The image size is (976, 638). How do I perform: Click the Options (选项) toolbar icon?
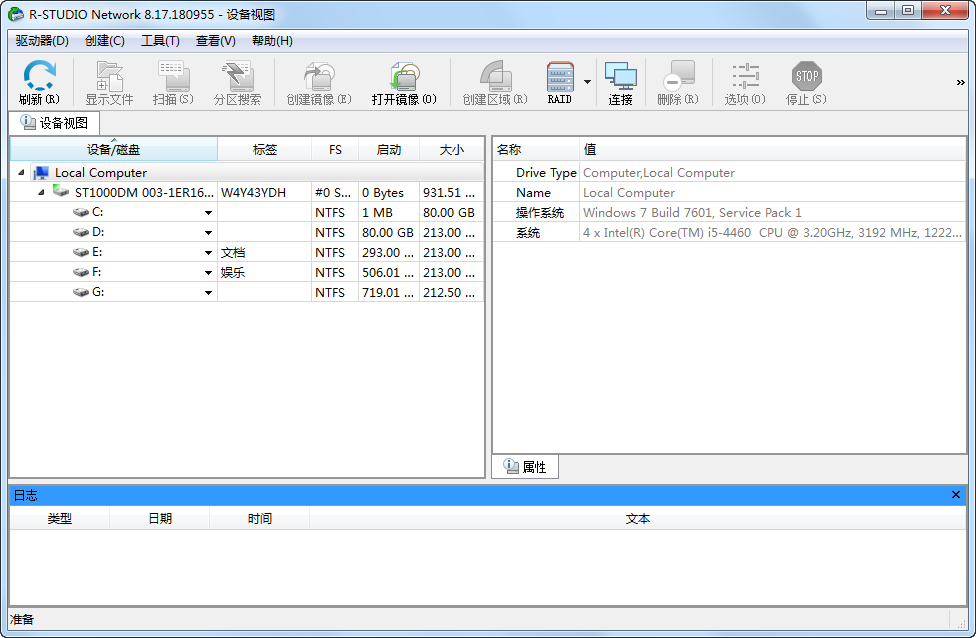(745, 77)
